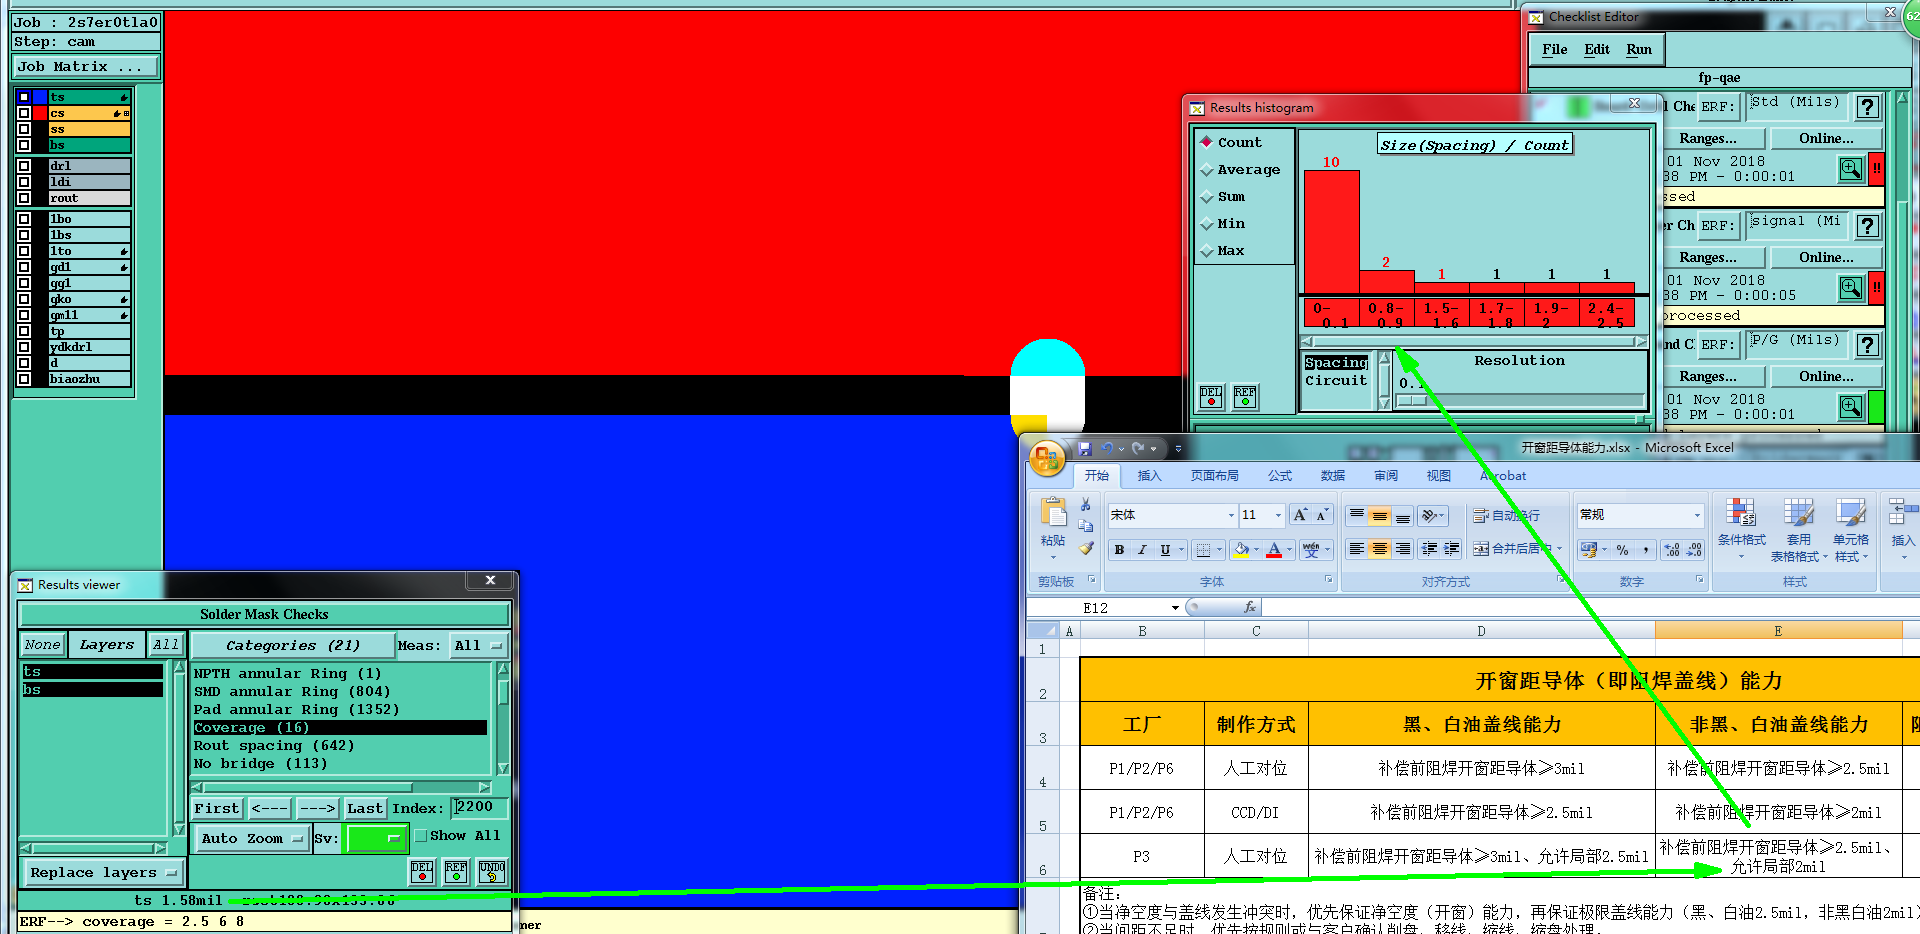The height and width of the screenshot is (934, 1920).
Task: Click the REF icon in Results viewer
Action: [x=456, y=871]
